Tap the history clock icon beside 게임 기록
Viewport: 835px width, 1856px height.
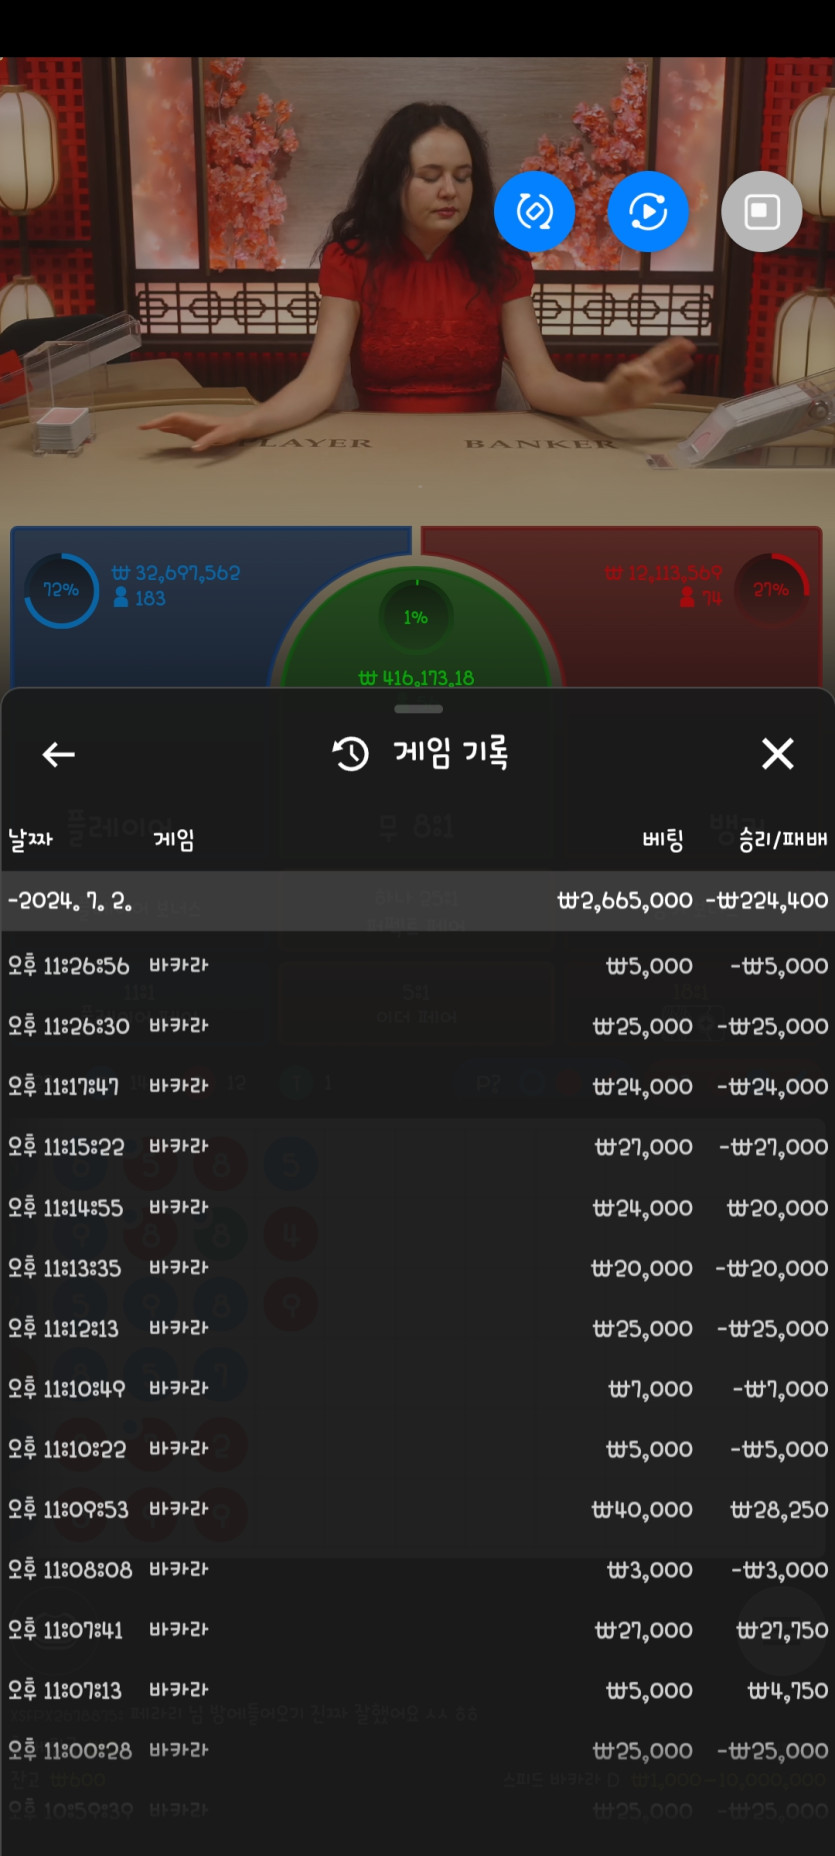[351, 753]
